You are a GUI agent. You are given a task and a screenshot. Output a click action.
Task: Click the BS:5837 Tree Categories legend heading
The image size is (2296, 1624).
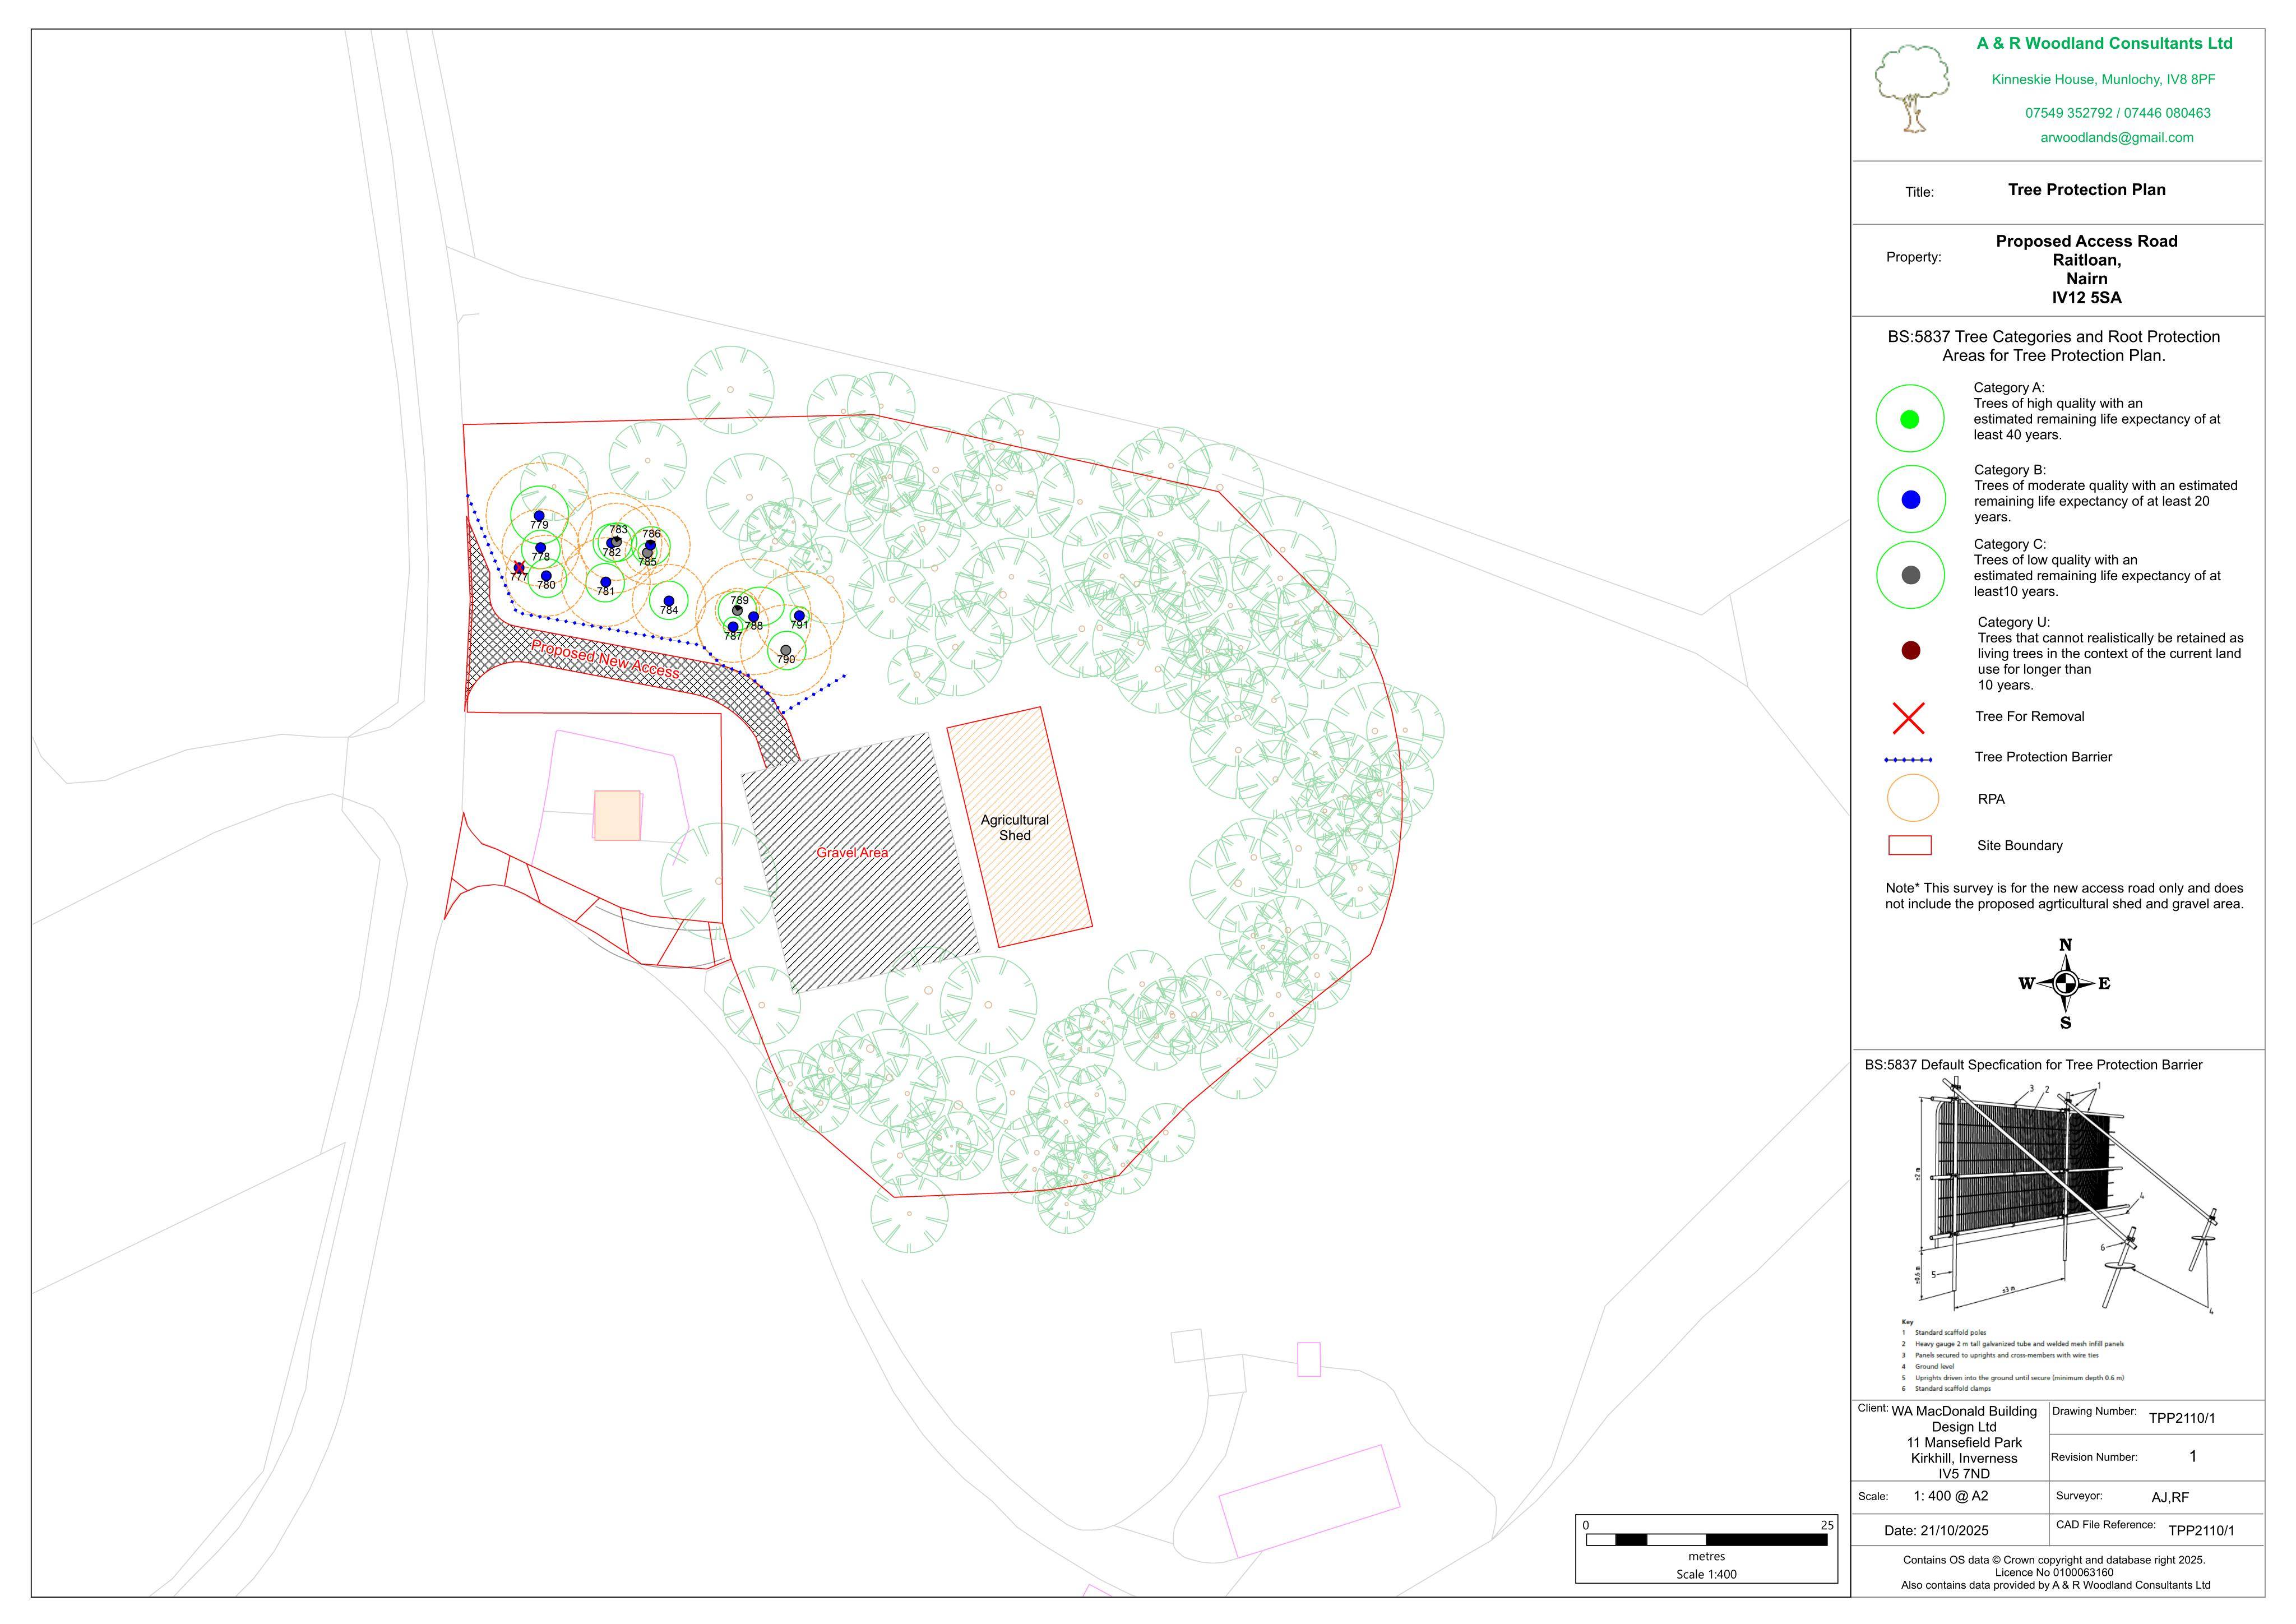(2053, 346)
